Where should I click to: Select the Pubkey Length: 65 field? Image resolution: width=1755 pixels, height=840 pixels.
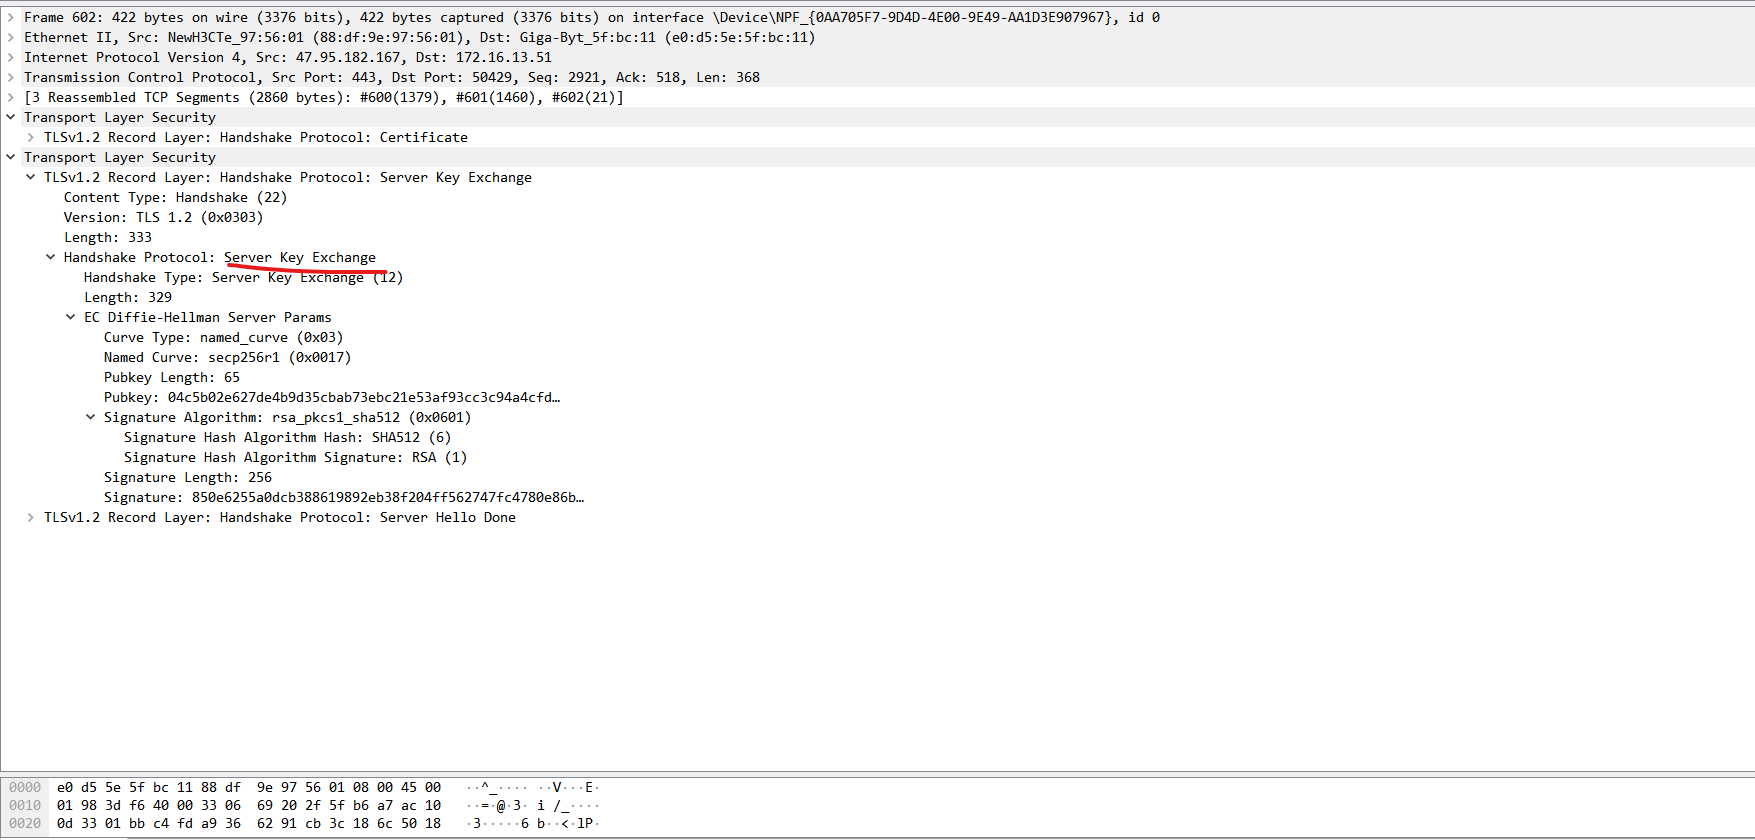click(172, 377)
